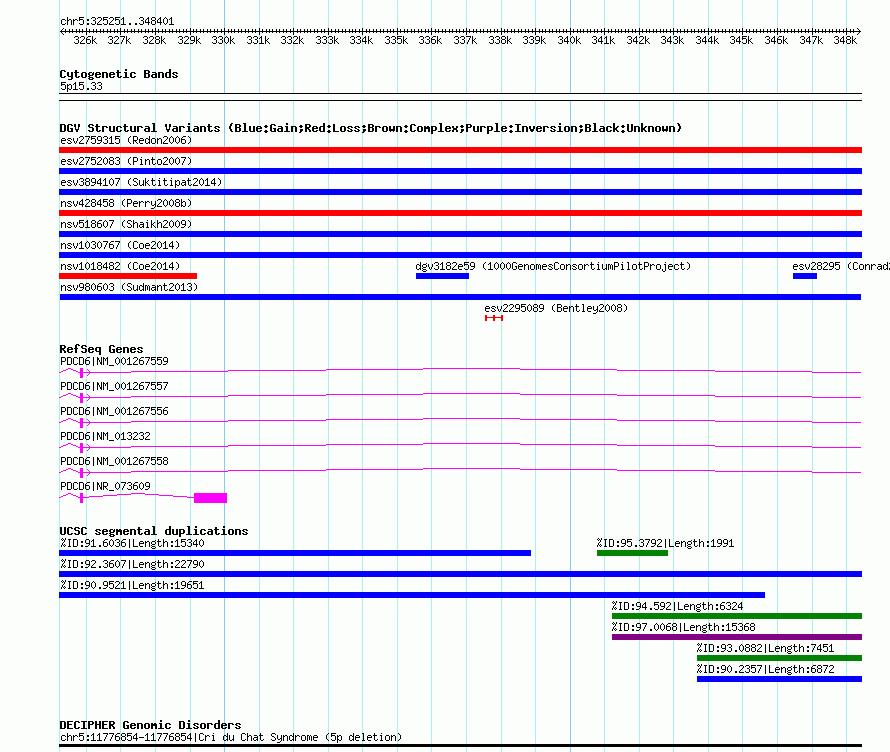Click the PDCD6 NR_073609 magenta exon block
This screenshot has width=890, height=752.
(210, 497)
